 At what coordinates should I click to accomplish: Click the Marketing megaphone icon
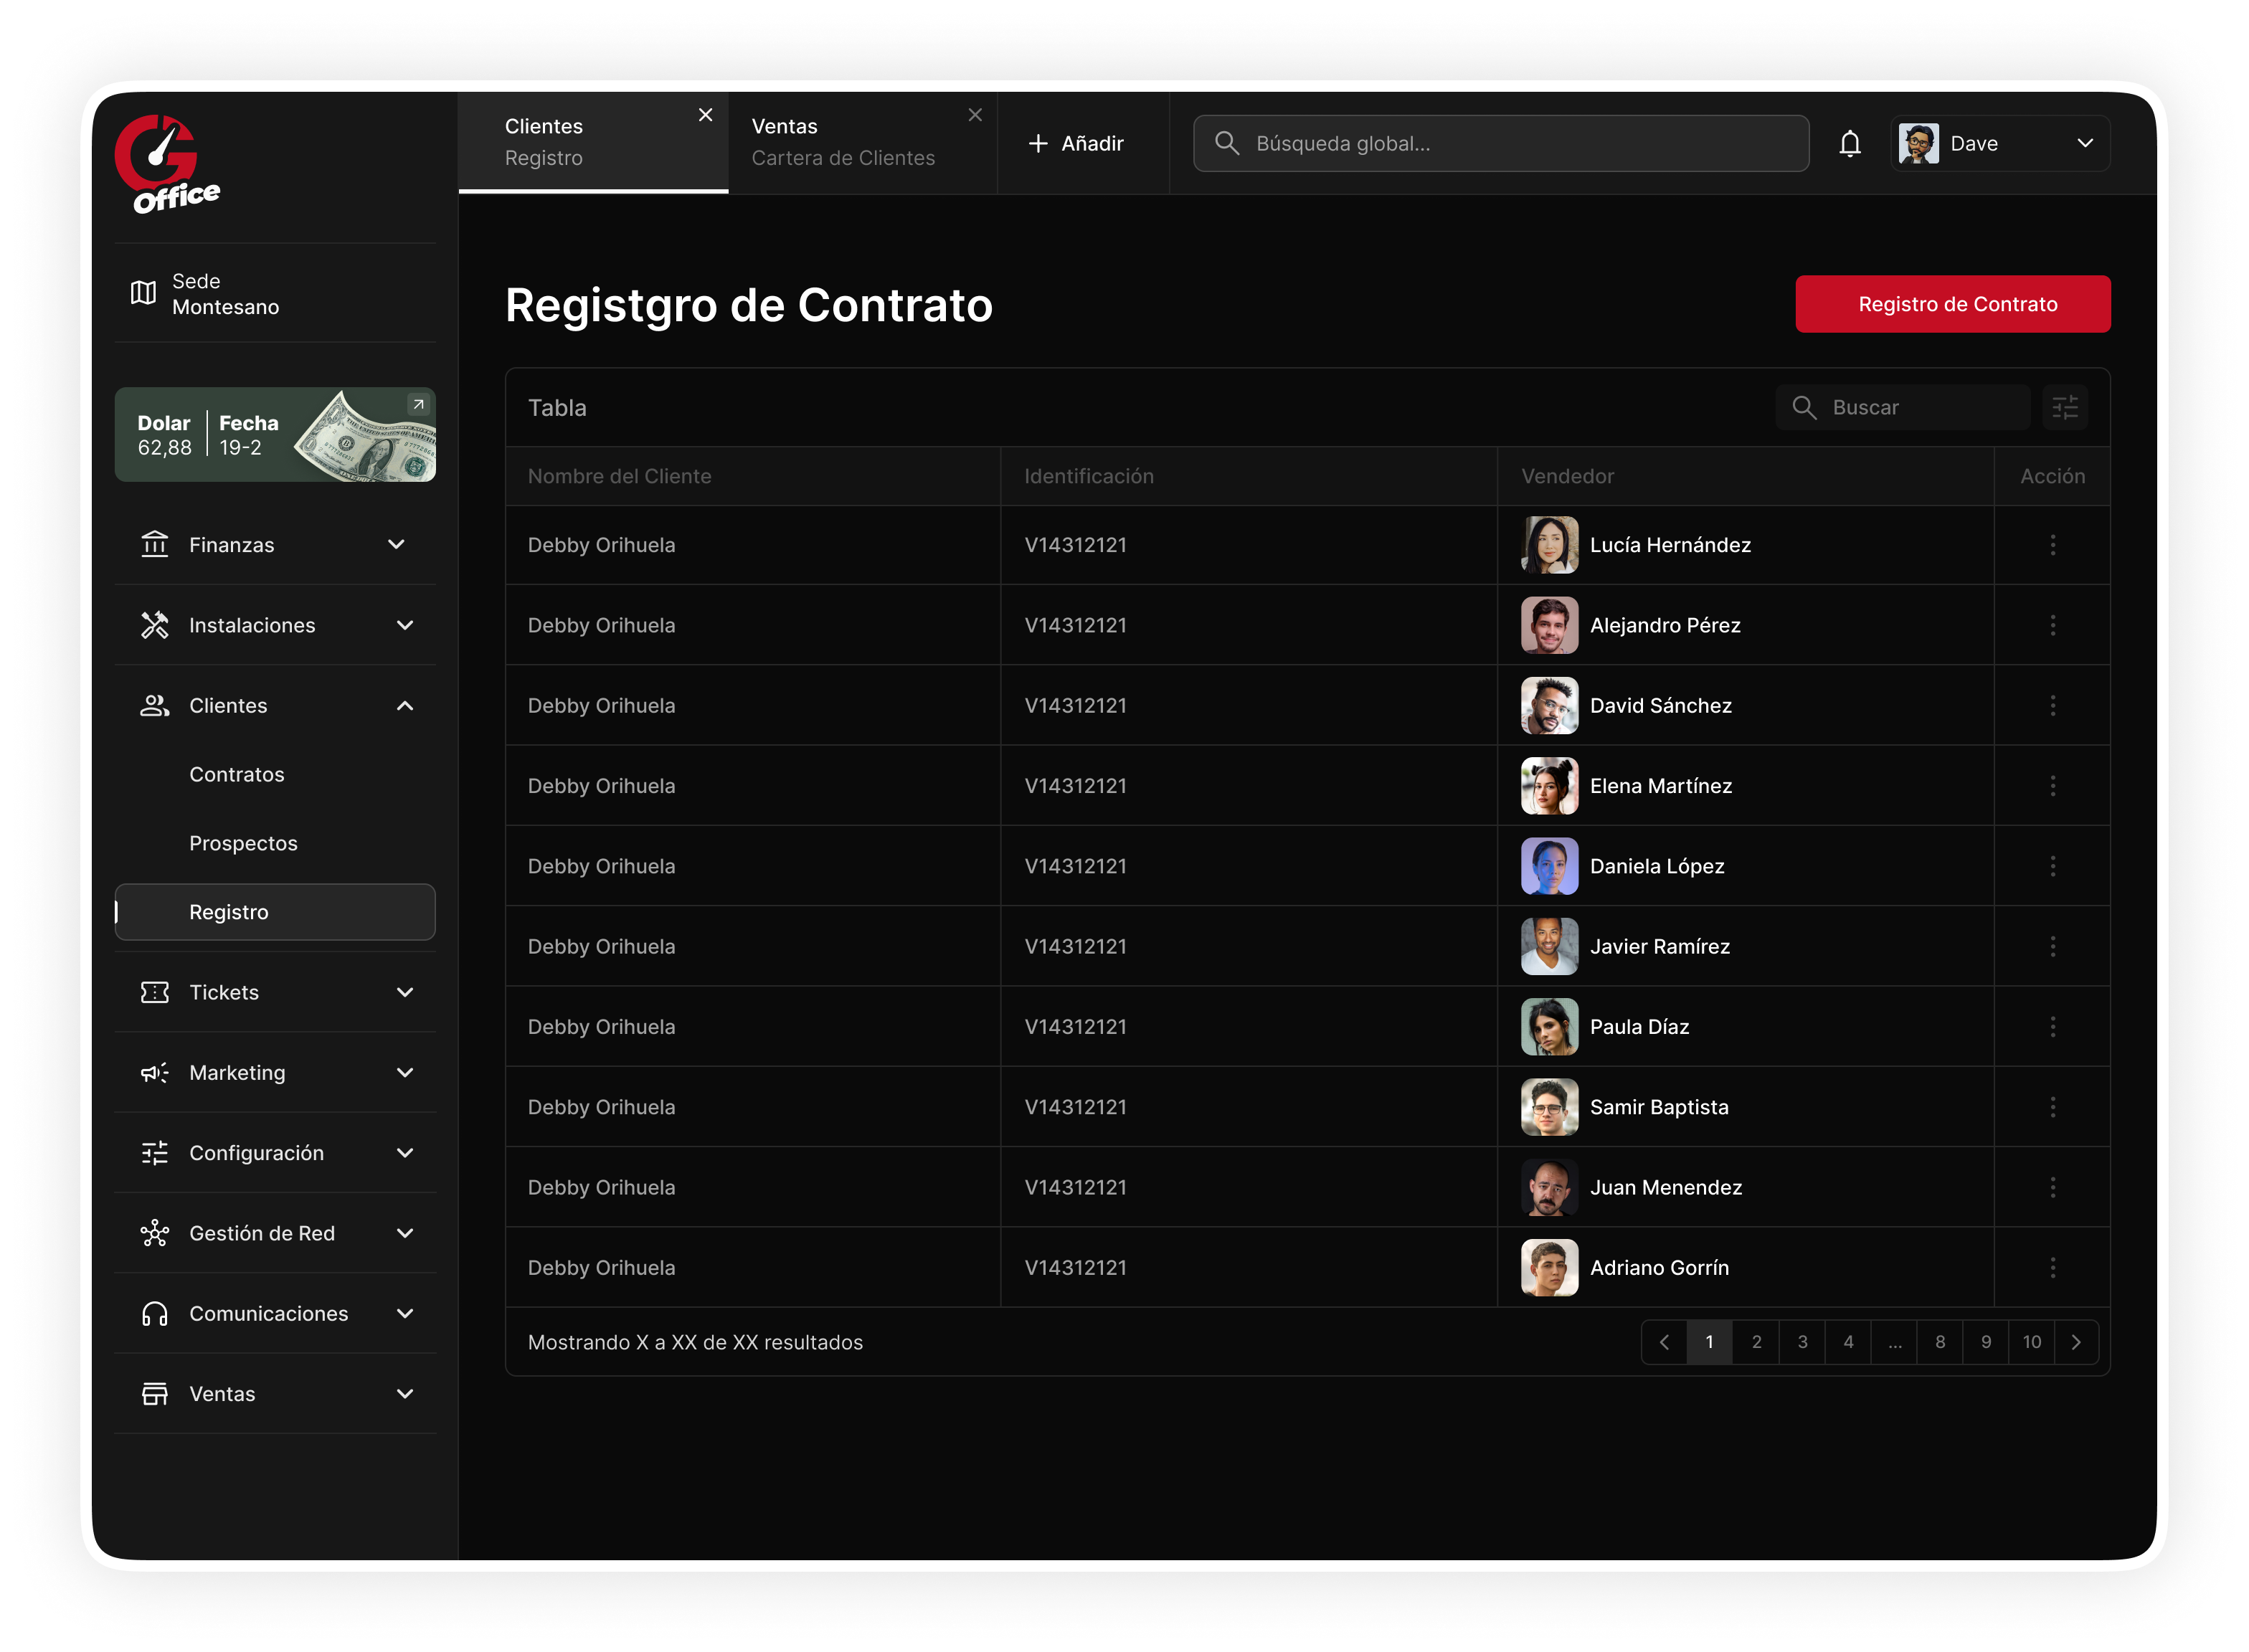tap(154, 1072)
